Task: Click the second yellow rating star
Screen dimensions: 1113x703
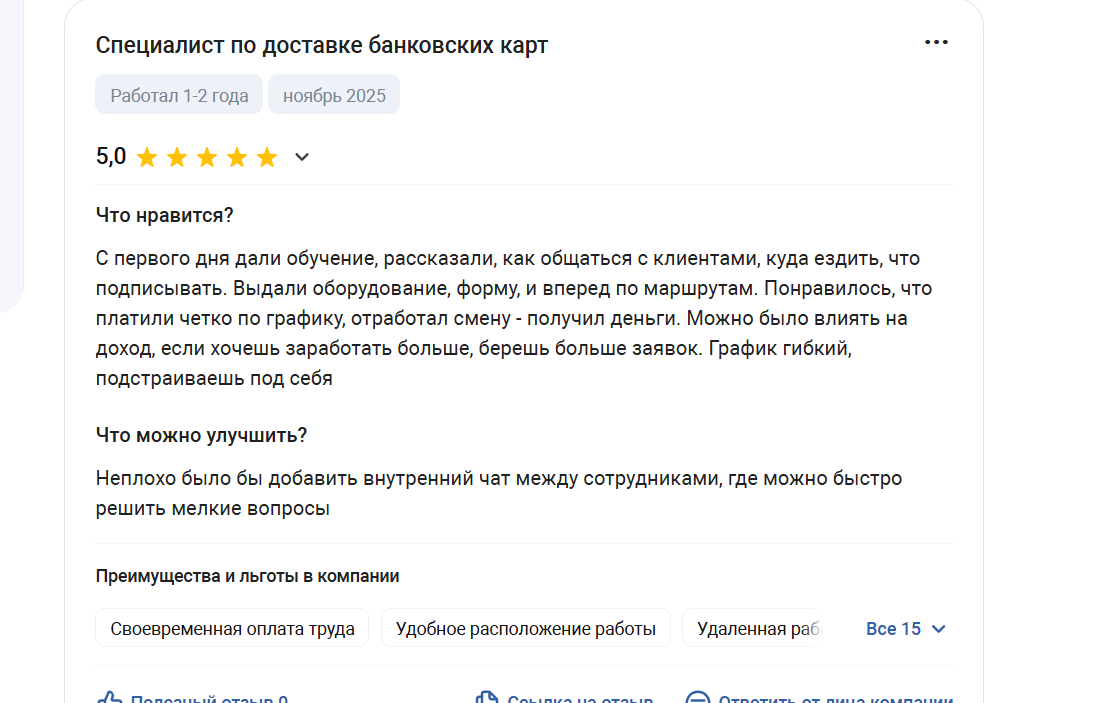Action: click(177, 157)
